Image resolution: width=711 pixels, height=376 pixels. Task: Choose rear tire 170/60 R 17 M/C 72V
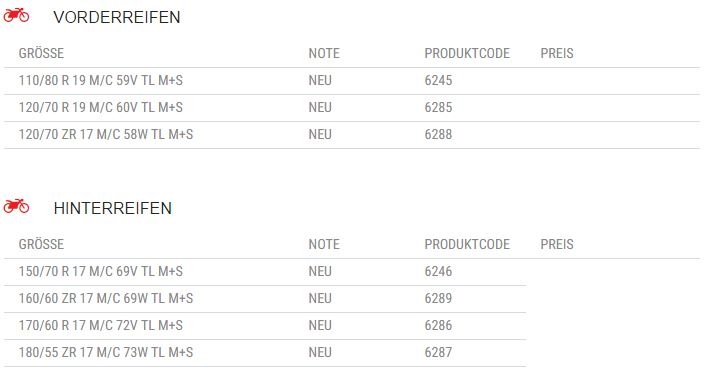(101, 325)
